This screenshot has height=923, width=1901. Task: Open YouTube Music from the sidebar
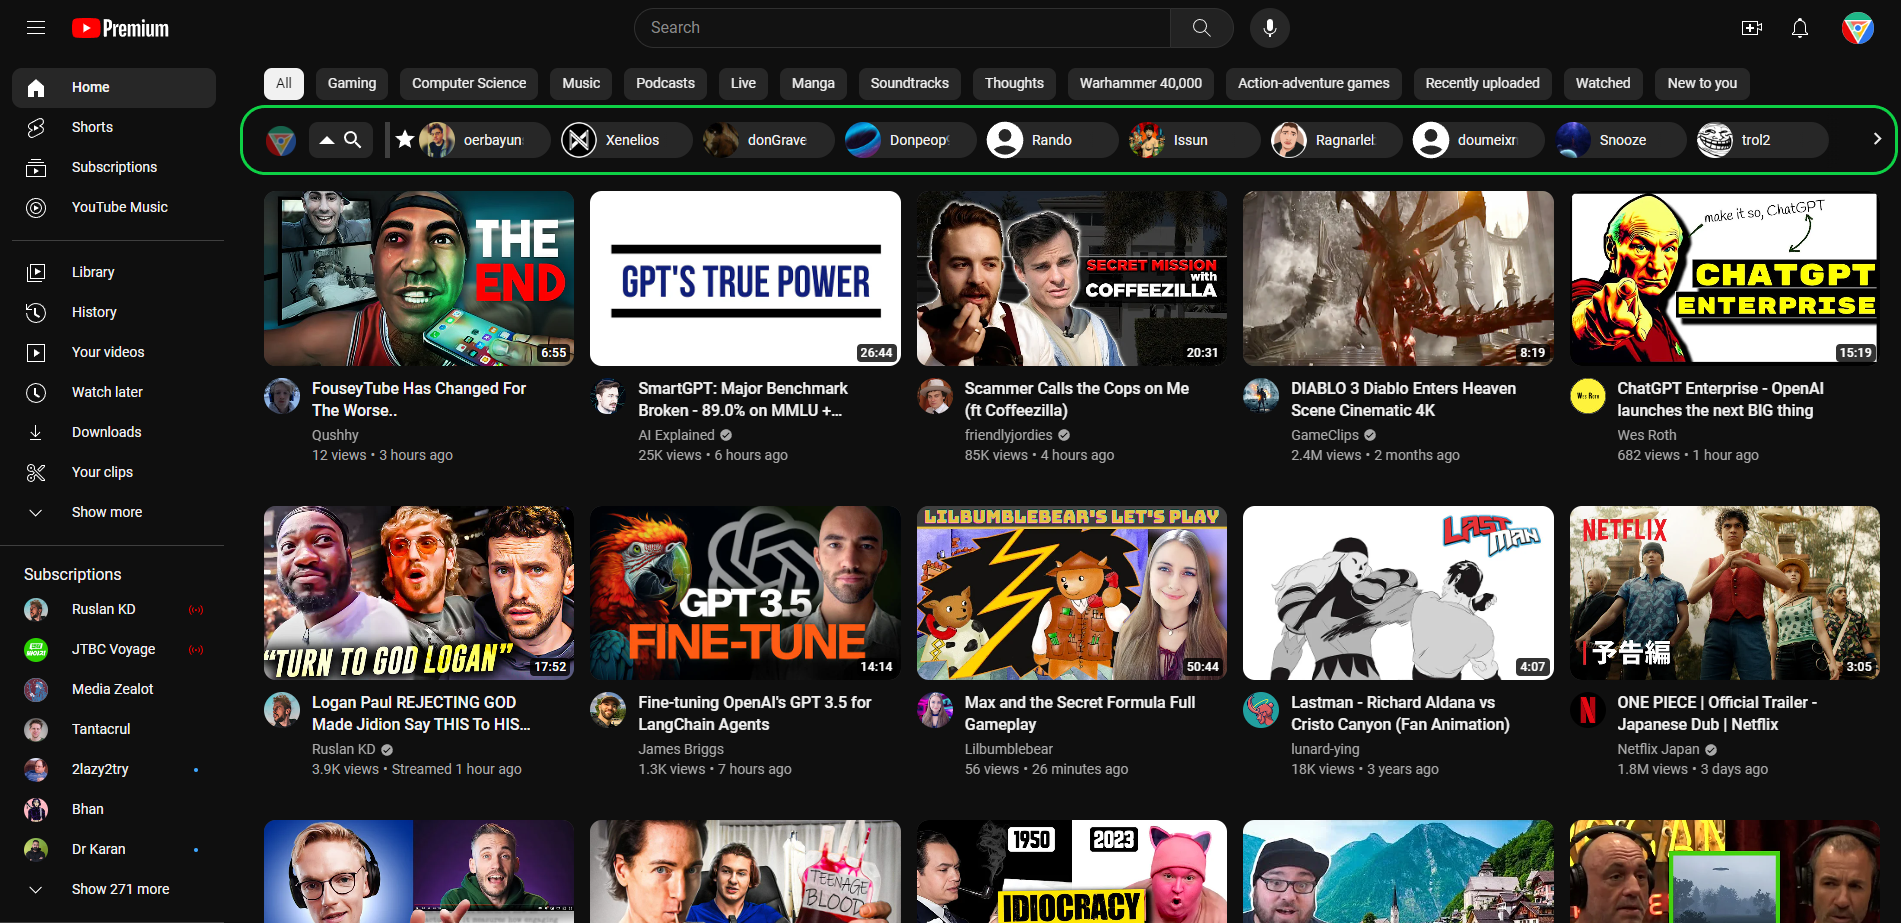coord(114,207)
